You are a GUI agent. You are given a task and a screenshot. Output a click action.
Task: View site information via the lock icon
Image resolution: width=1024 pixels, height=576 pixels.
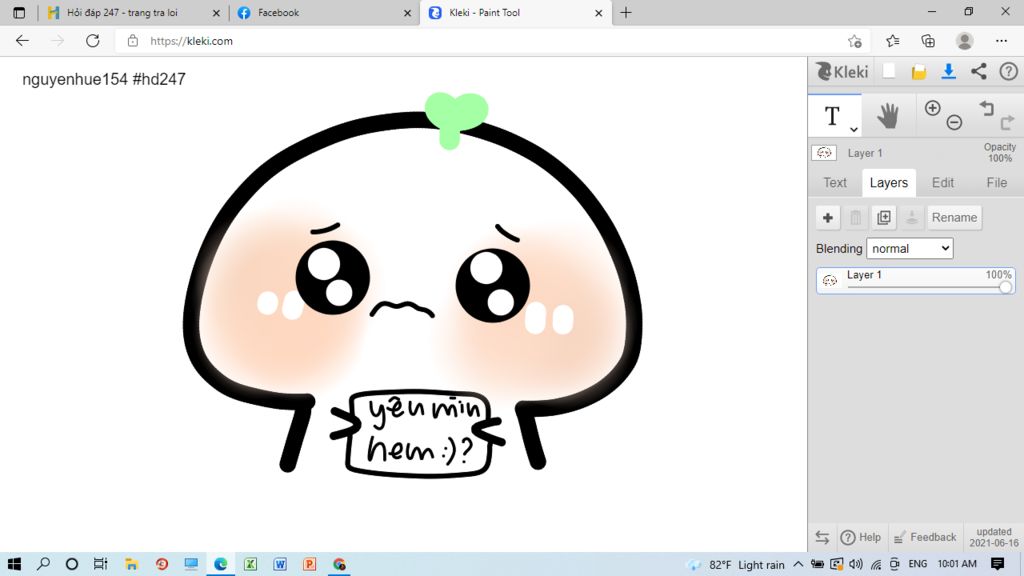133,40
